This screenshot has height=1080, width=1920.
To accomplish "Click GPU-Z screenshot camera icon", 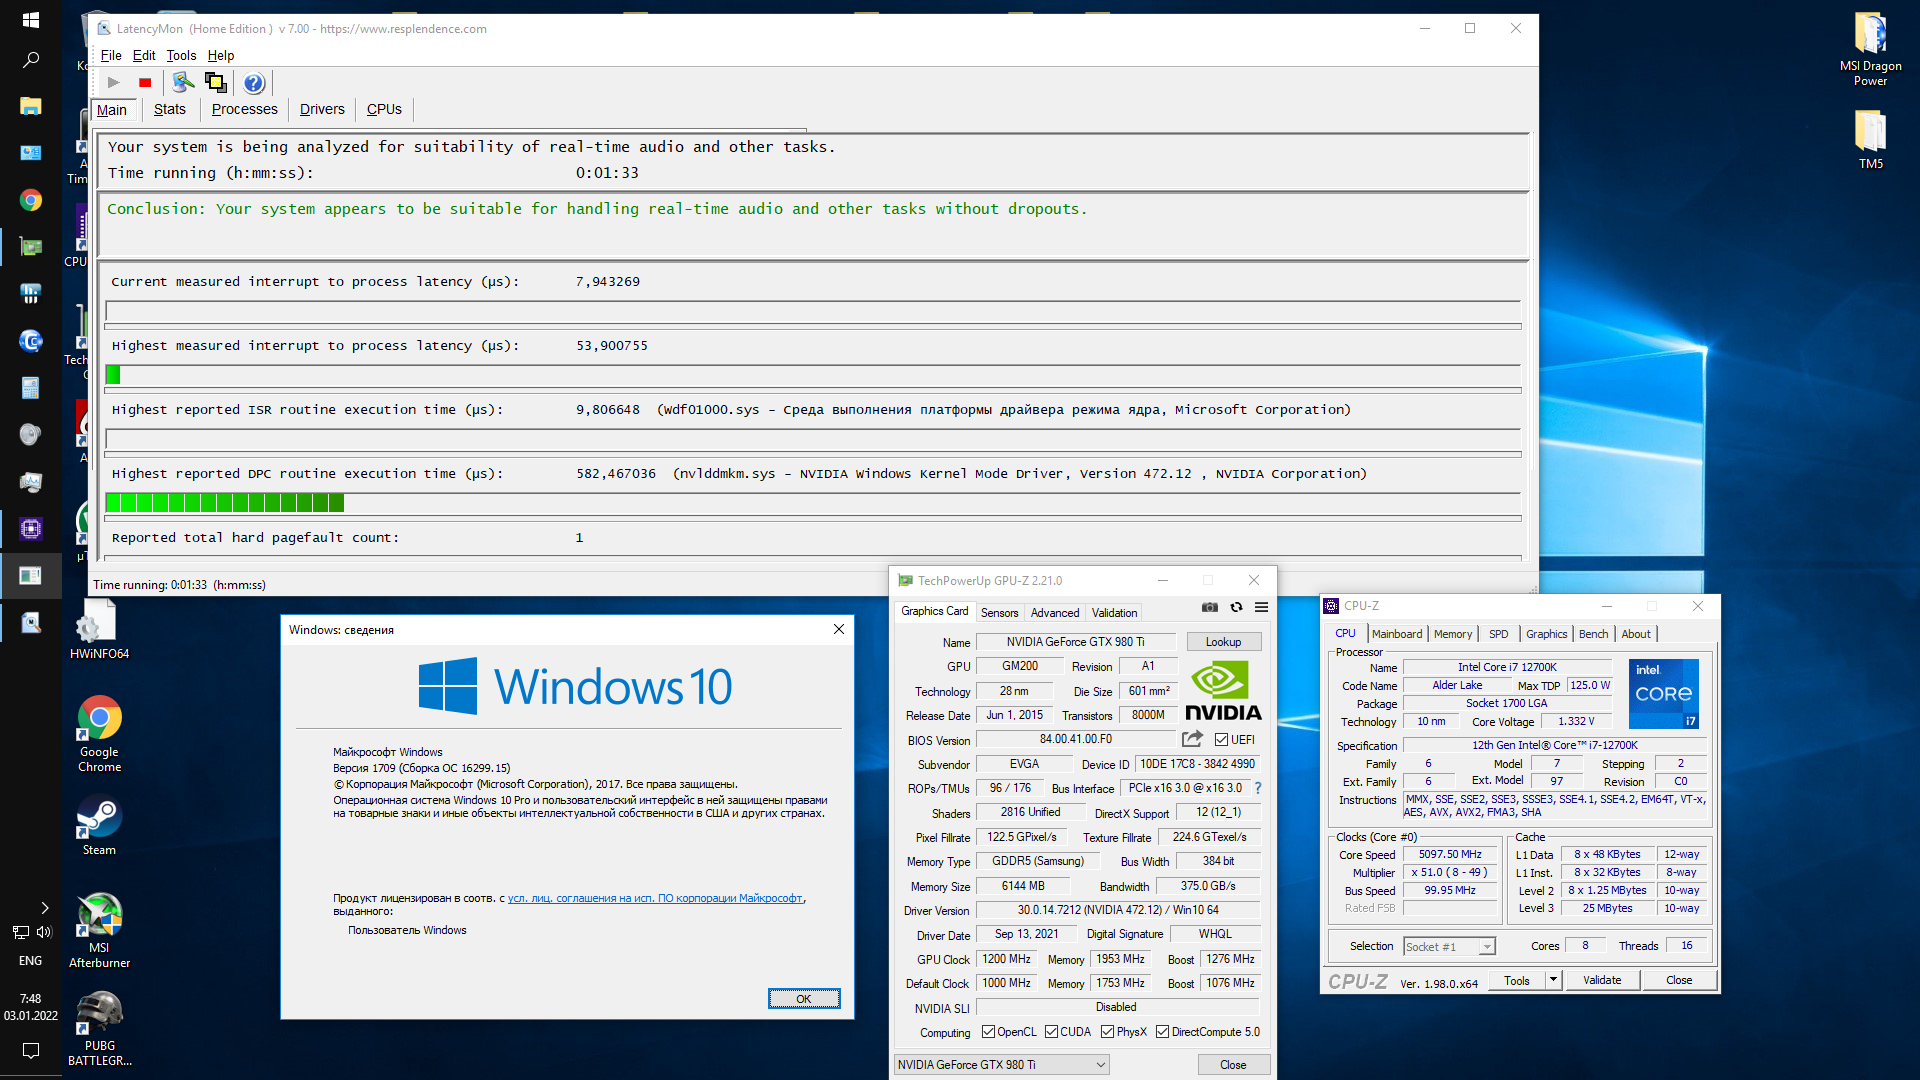I will click(1210, 607).
